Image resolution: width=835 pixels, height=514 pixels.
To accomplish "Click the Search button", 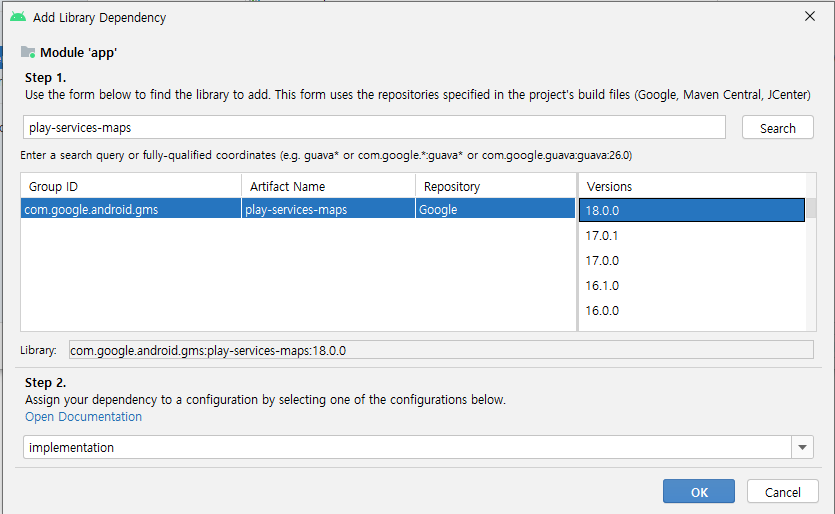I will click(x=777, y=128).
